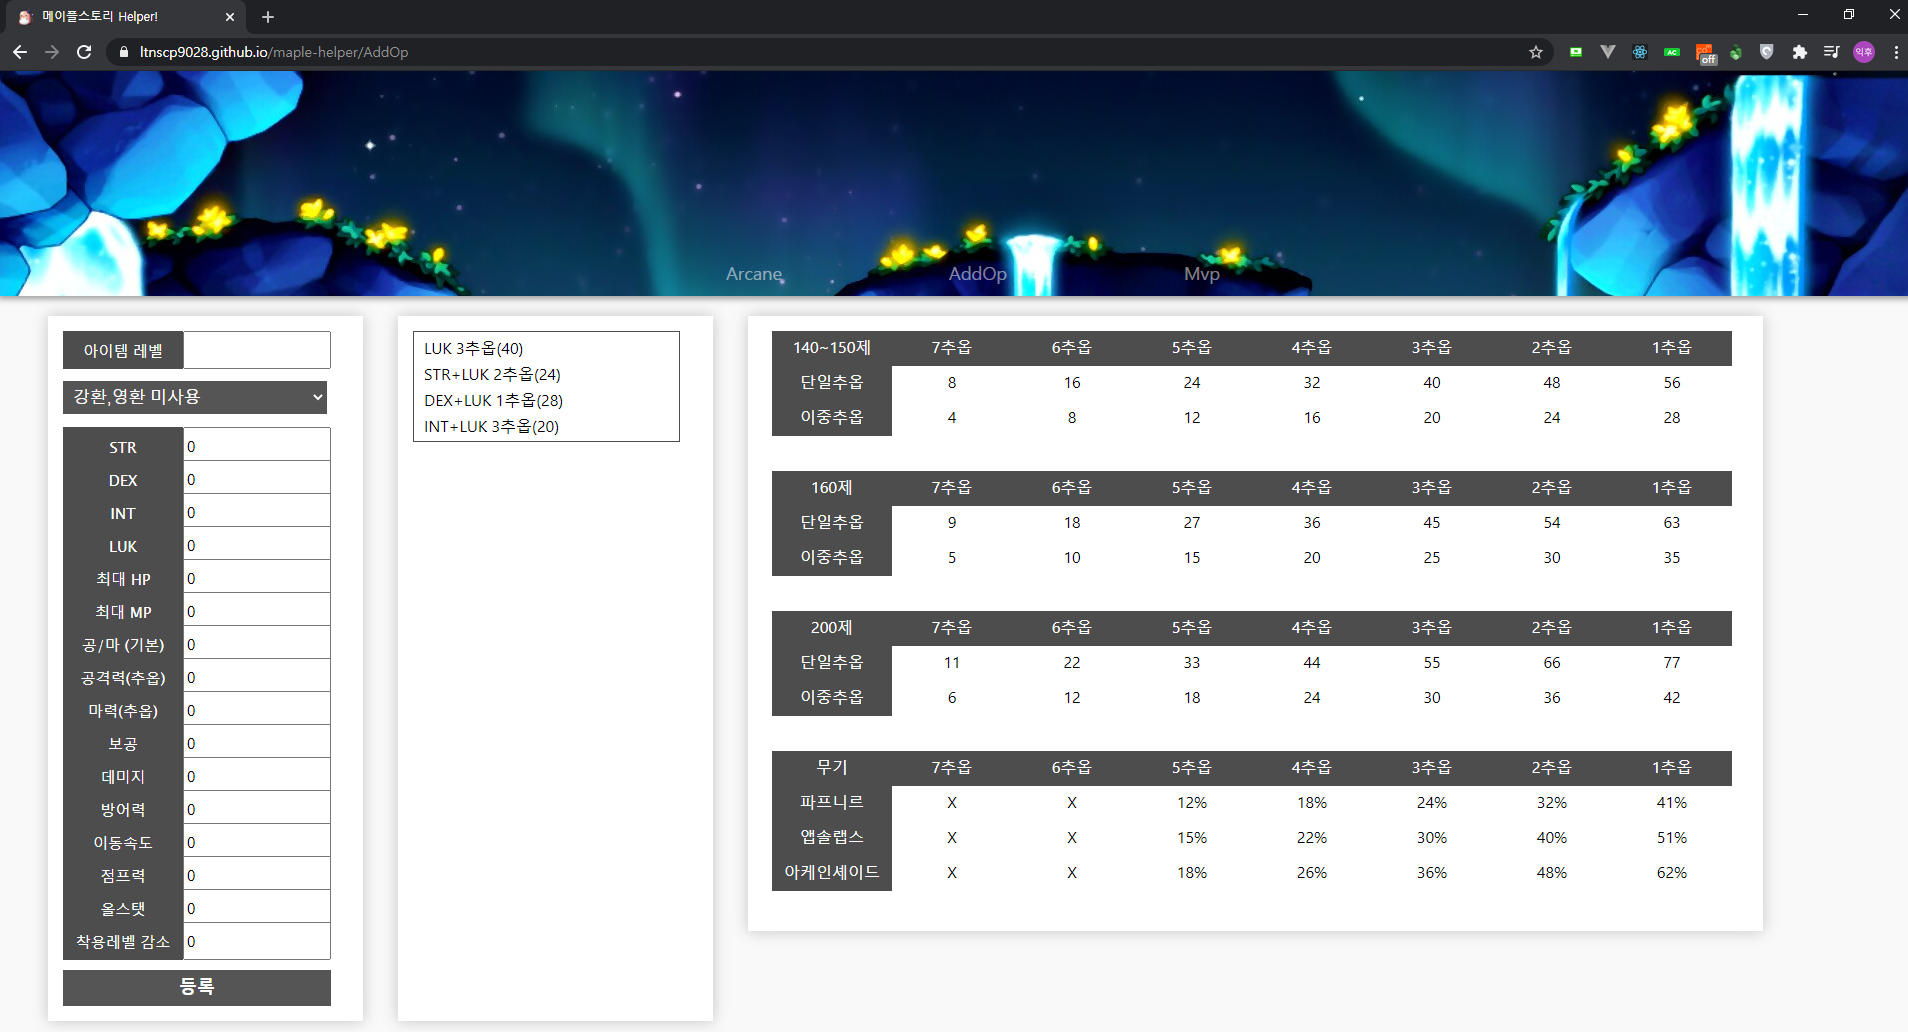Image resolution: width=1908 pixels, height=1032 pixels.
Task: Click the 63 cell in 160제 table
Action: click(x=1672, y=523)
